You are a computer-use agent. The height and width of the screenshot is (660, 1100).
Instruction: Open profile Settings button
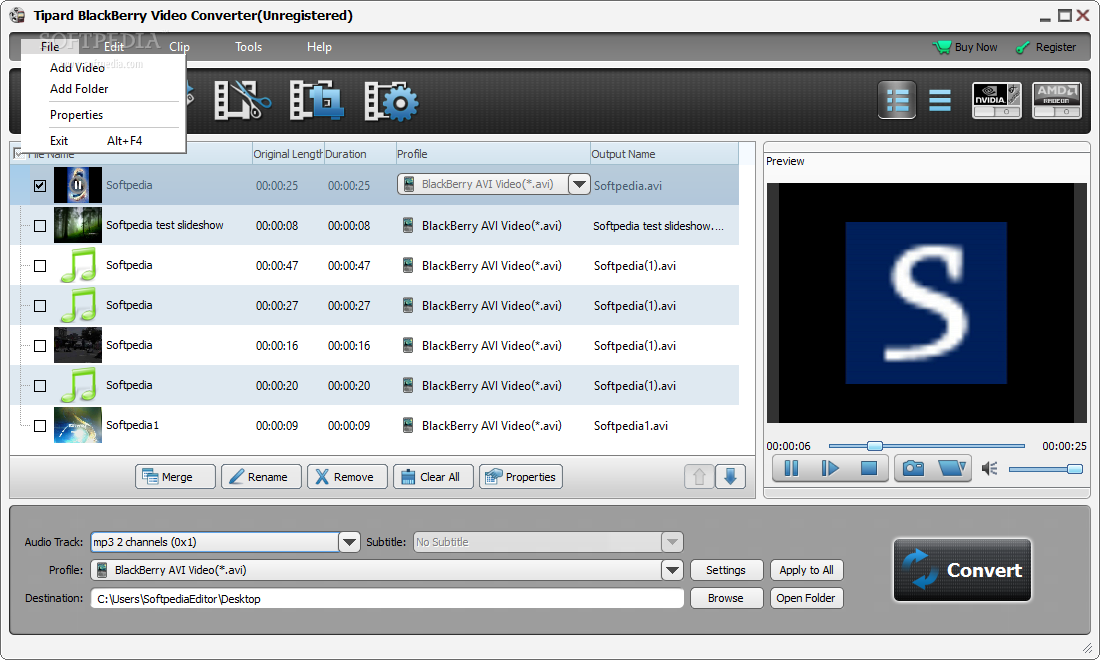726,570
